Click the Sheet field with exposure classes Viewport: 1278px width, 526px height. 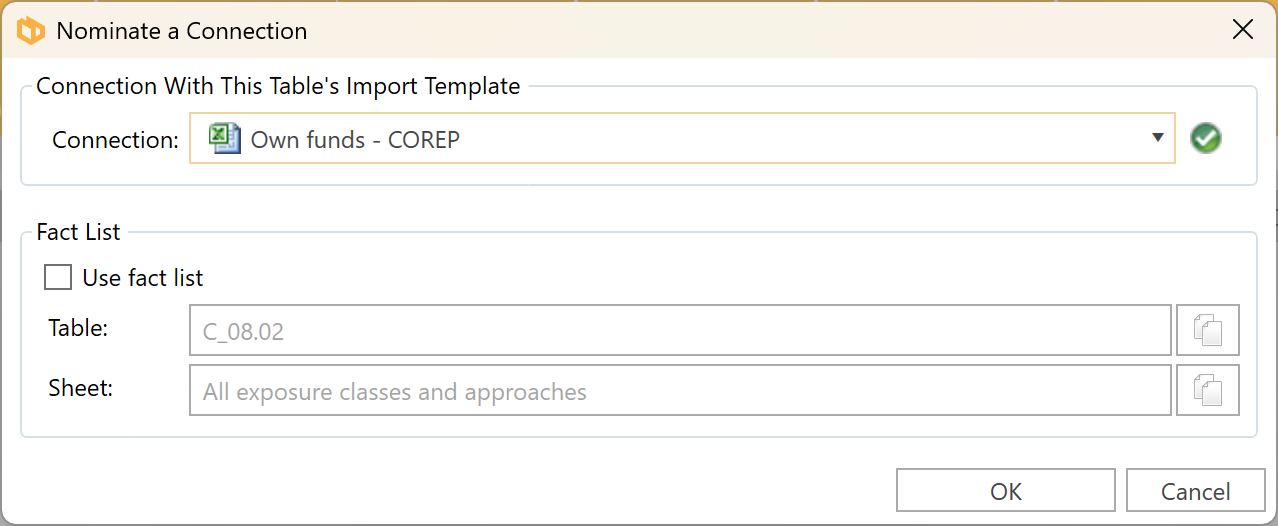coord(680,391)
